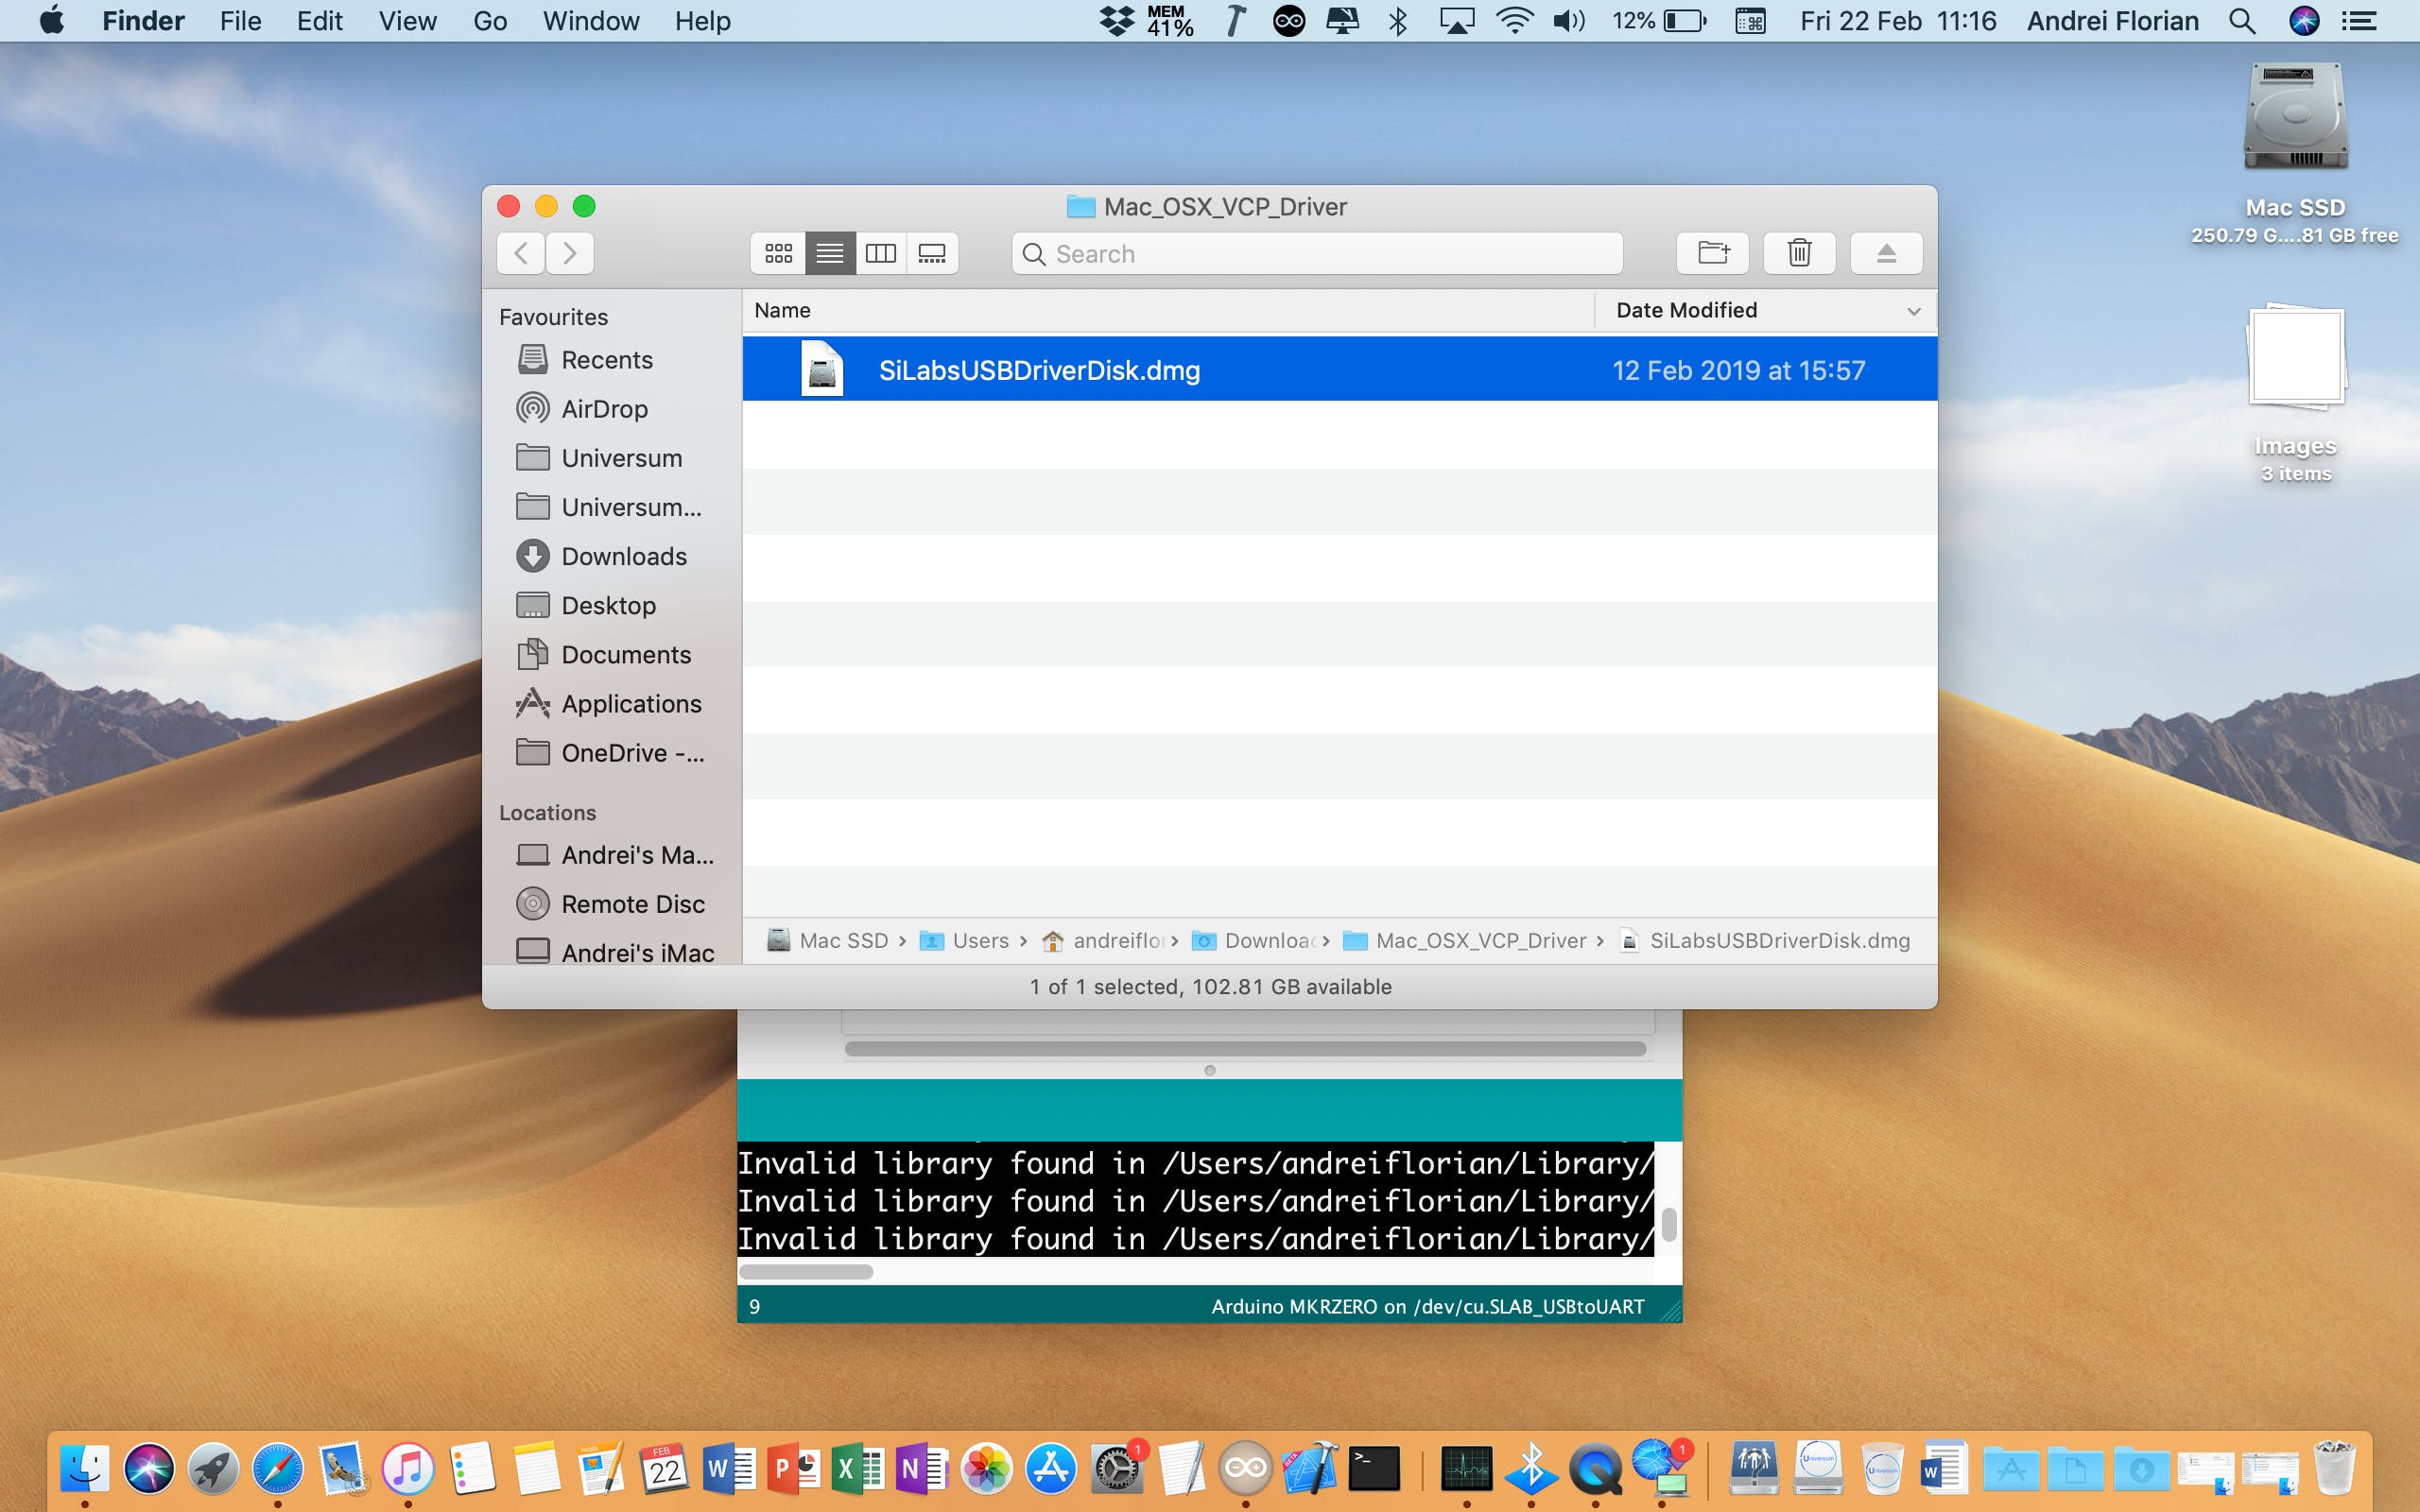Open Bluetooth menu bar icon
The height and width of the screenshot is (1512, 2420).
coord(1398,21)
